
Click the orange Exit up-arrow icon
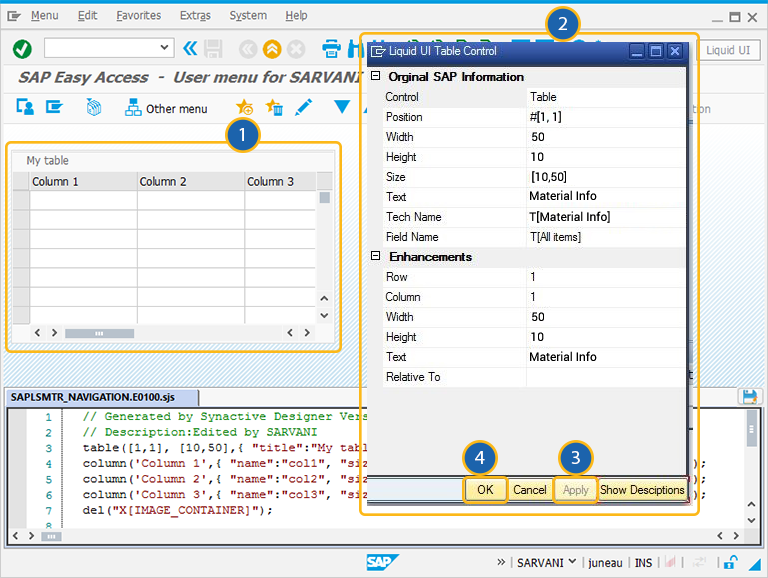[x=272, y=49]
